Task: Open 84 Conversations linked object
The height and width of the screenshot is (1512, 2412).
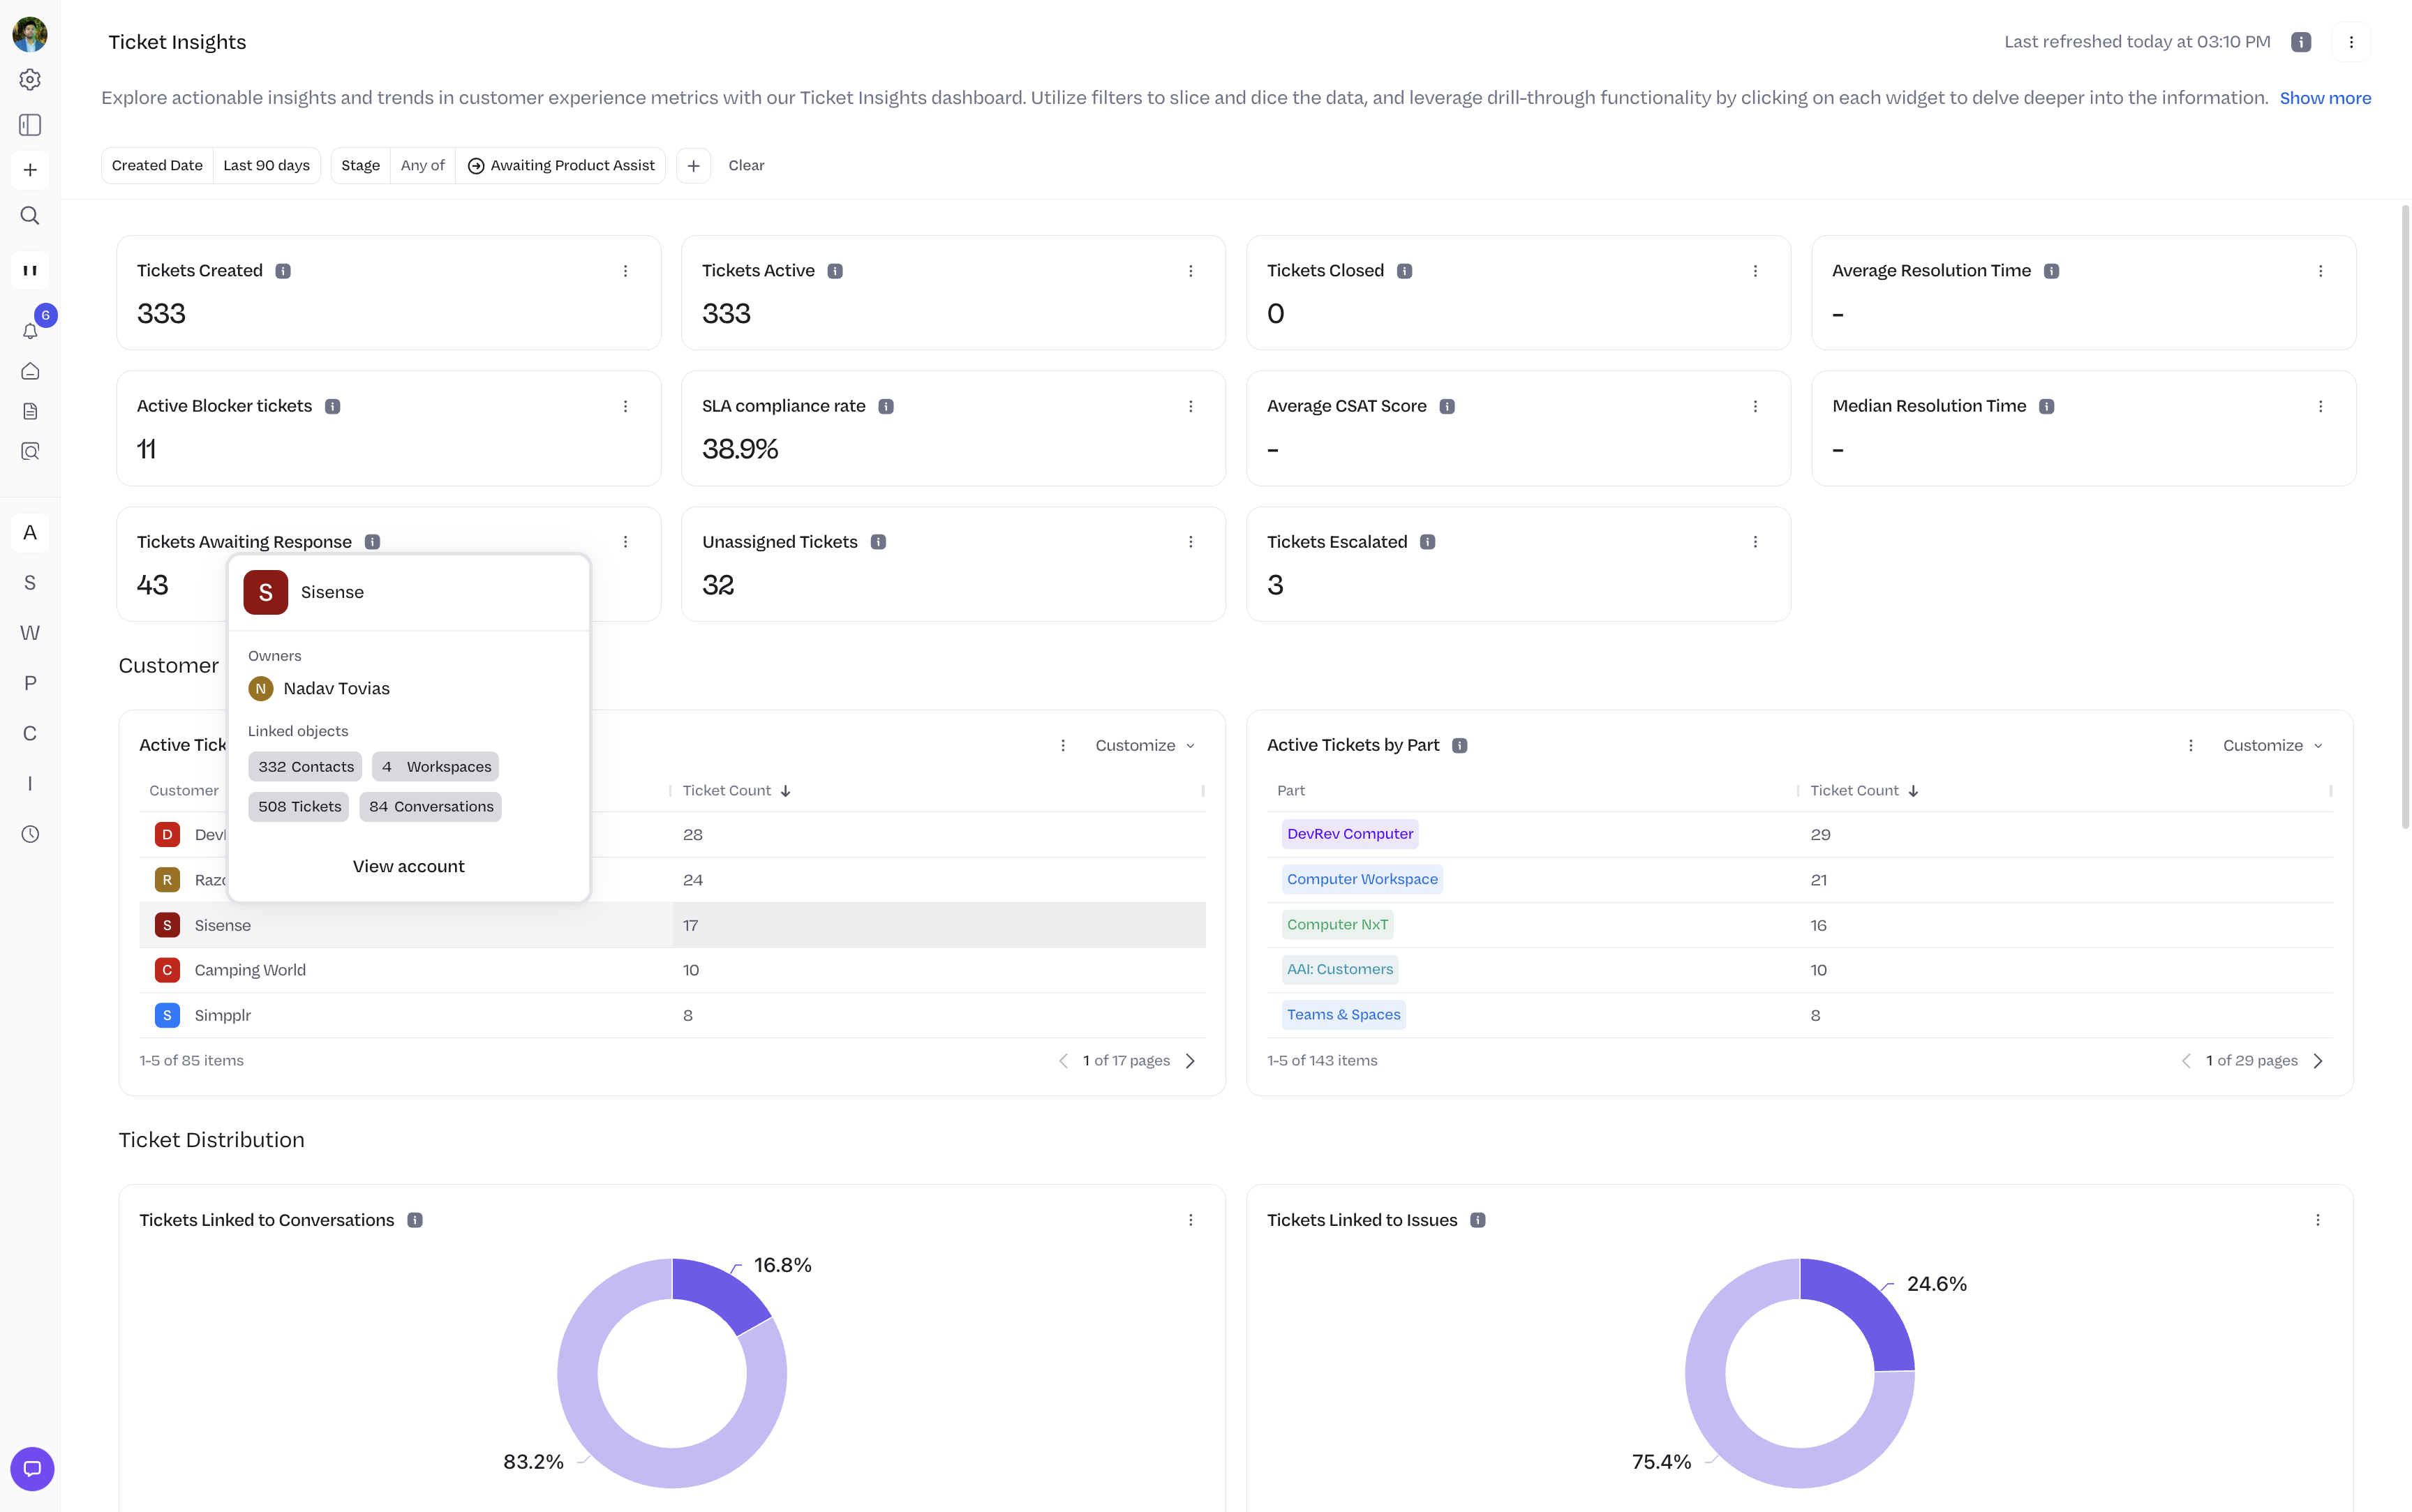Action: pos(431,806)
